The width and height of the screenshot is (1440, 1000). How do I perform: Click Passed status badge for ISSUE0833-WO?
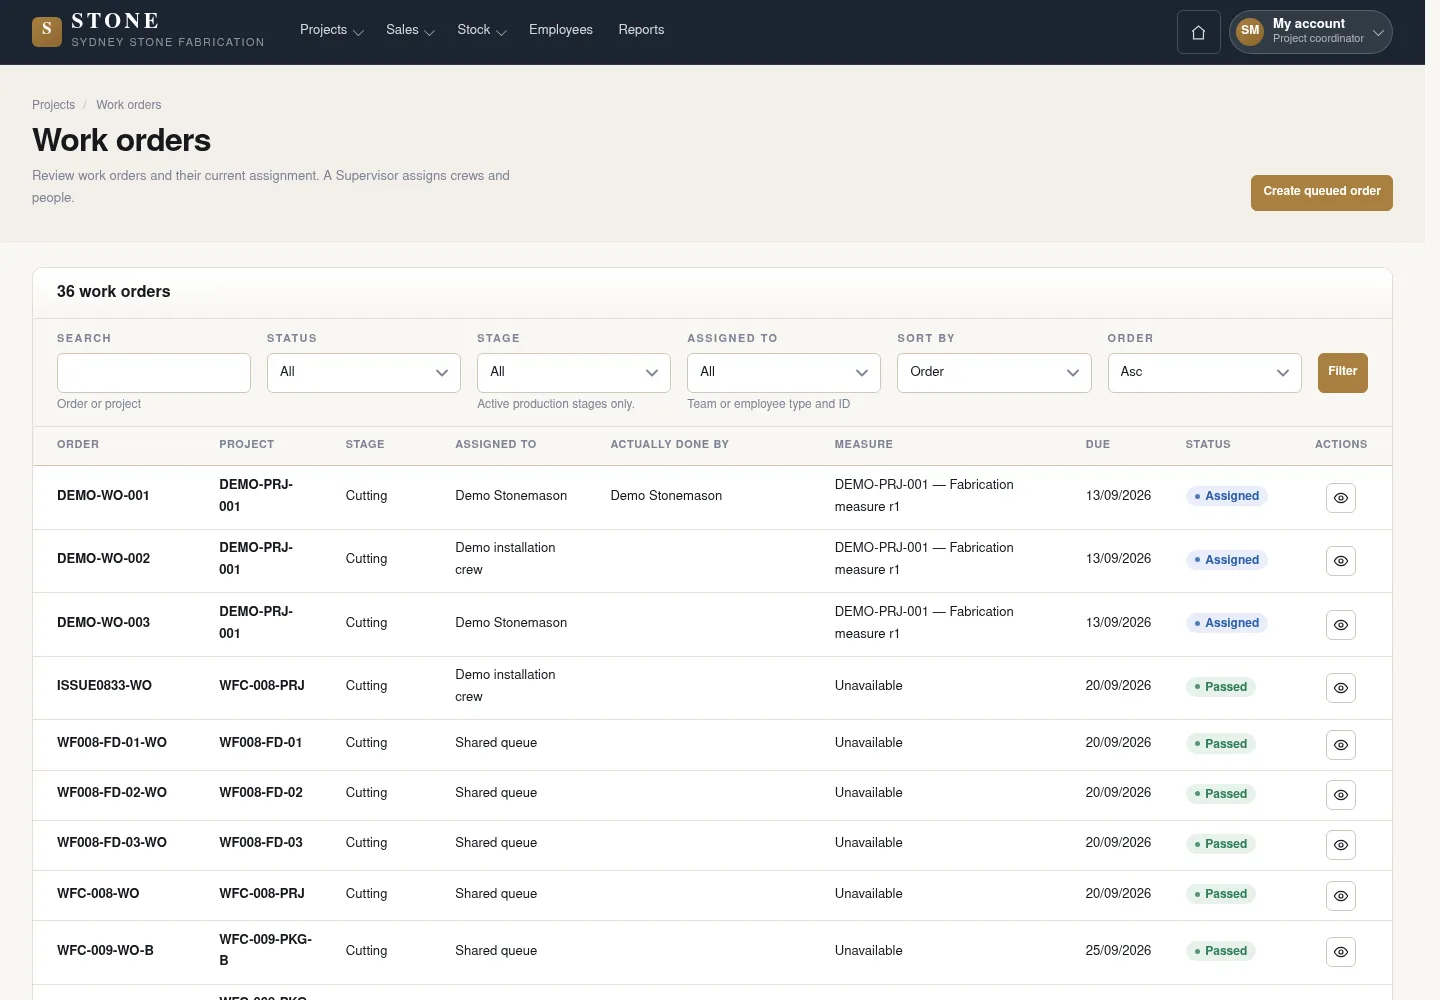(x=1220, y=687)
